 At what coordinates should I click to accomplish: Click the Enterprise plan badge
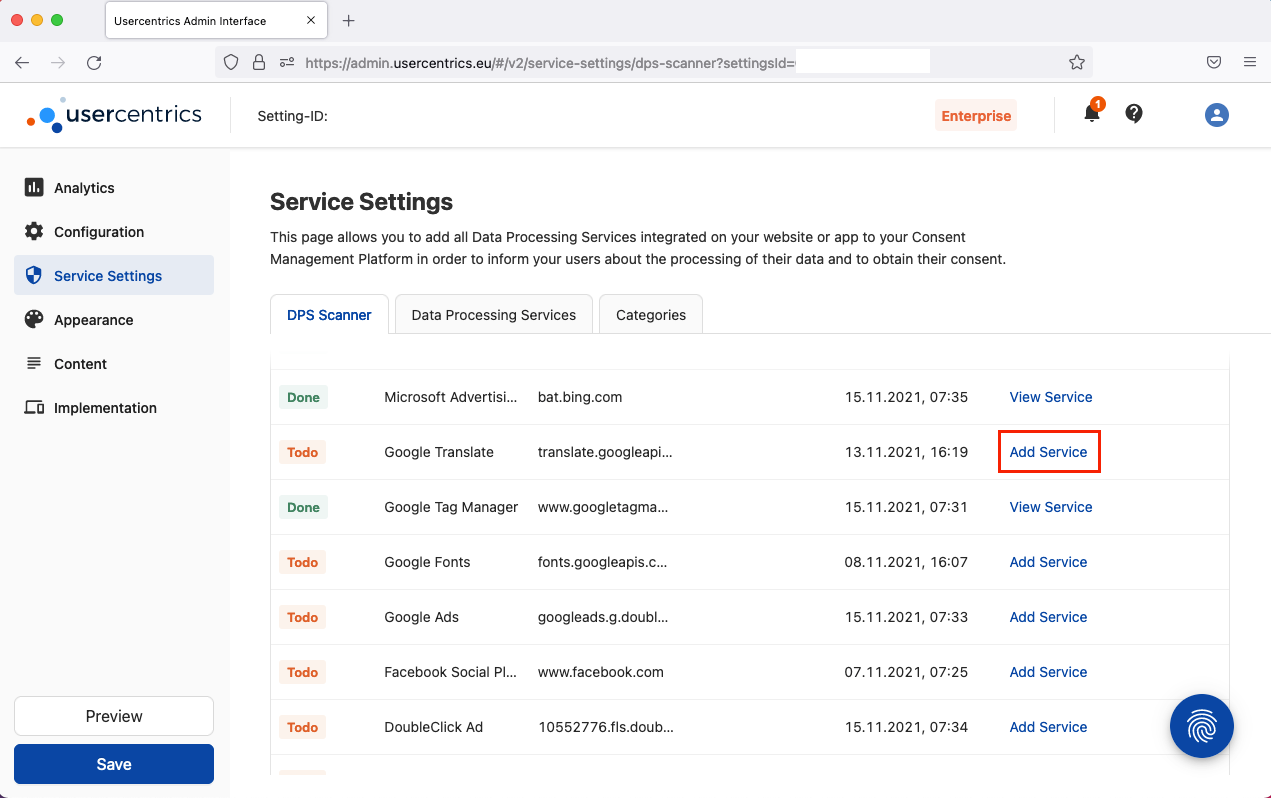pyautogui.click(x=976, y=116)
